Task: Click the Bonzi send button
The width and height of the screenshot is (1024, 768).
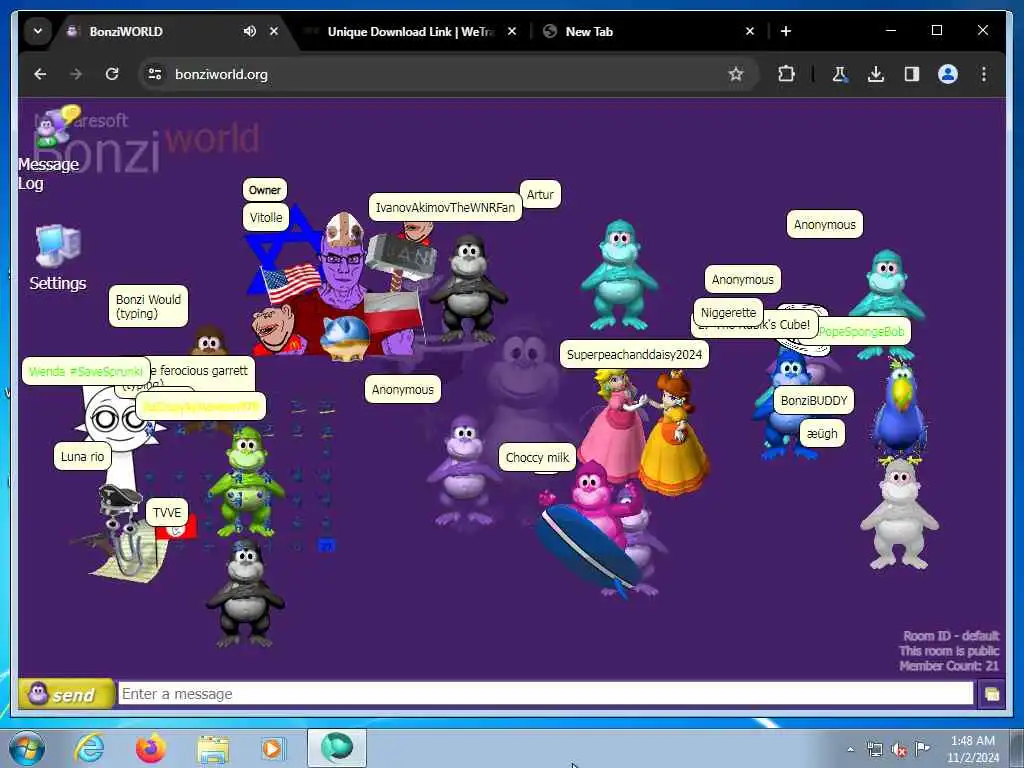Action: [x=65, y=694]
